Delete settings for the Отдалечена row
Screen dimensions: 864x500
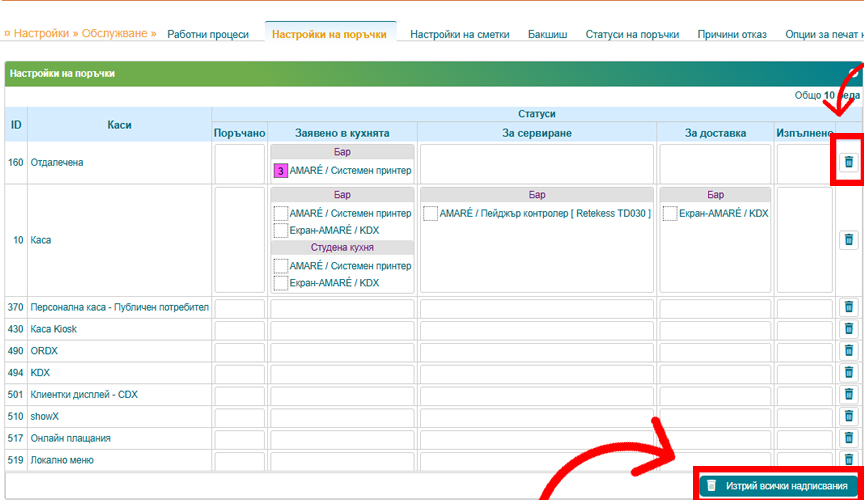coord(848,162)
